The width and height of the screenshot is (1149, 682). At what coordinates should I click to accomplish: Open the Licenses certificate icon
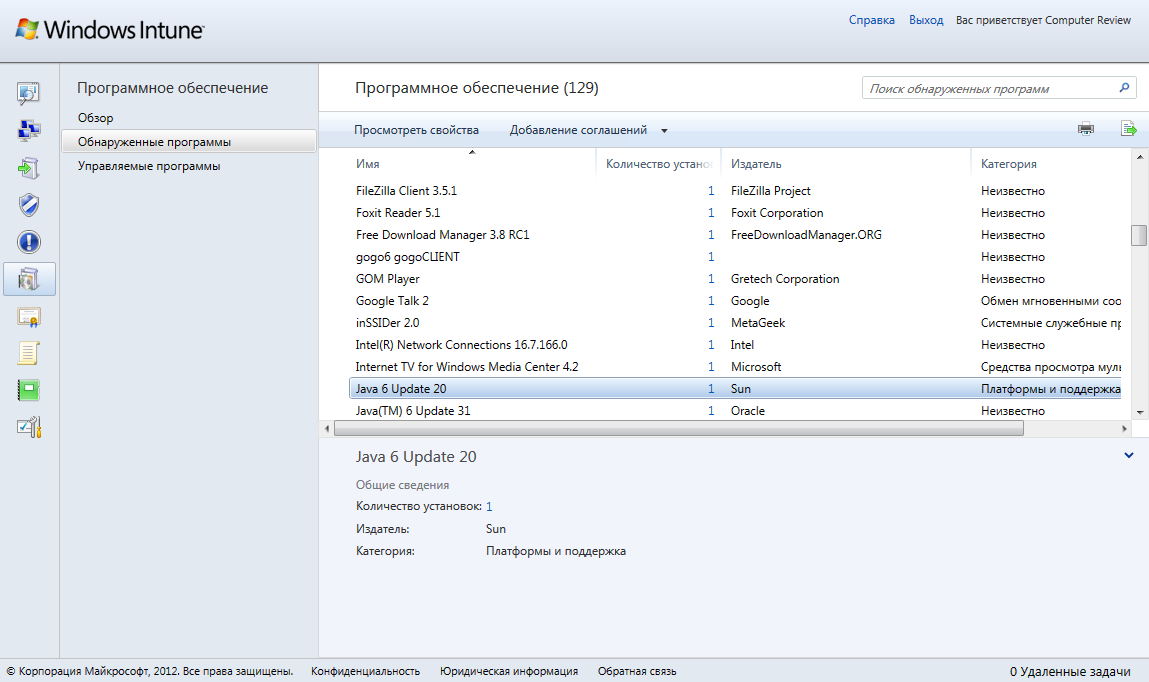coord(29,316)
